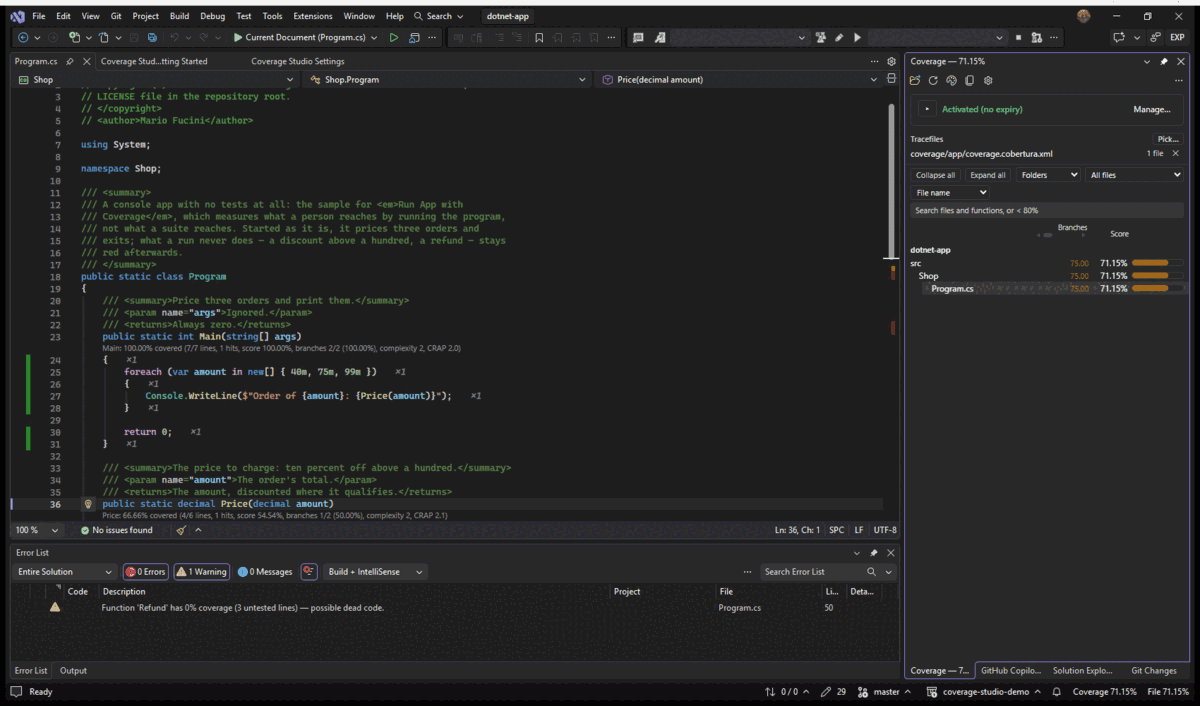Click the split editor icon
This screenshot has width=1200, height=706.
click(x=891, y=79)
